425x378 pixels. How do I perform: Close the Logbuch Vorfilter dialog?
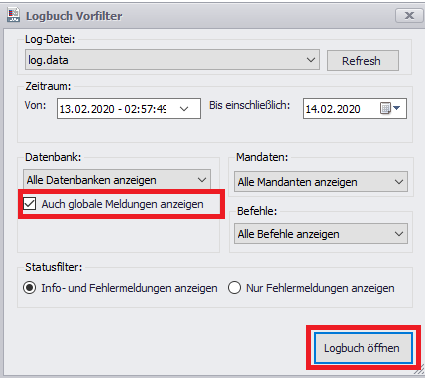409,15
